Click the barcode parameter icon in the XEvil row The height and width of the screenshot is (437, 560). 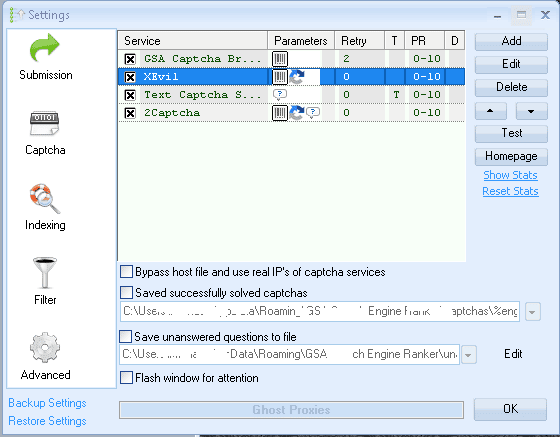click(280, 77)
